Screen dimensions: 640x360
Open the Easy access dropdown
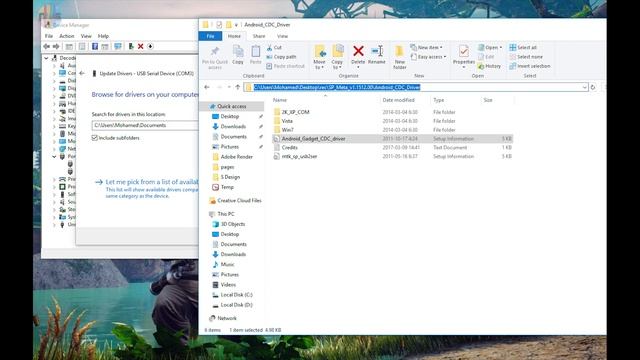(428, 57)
